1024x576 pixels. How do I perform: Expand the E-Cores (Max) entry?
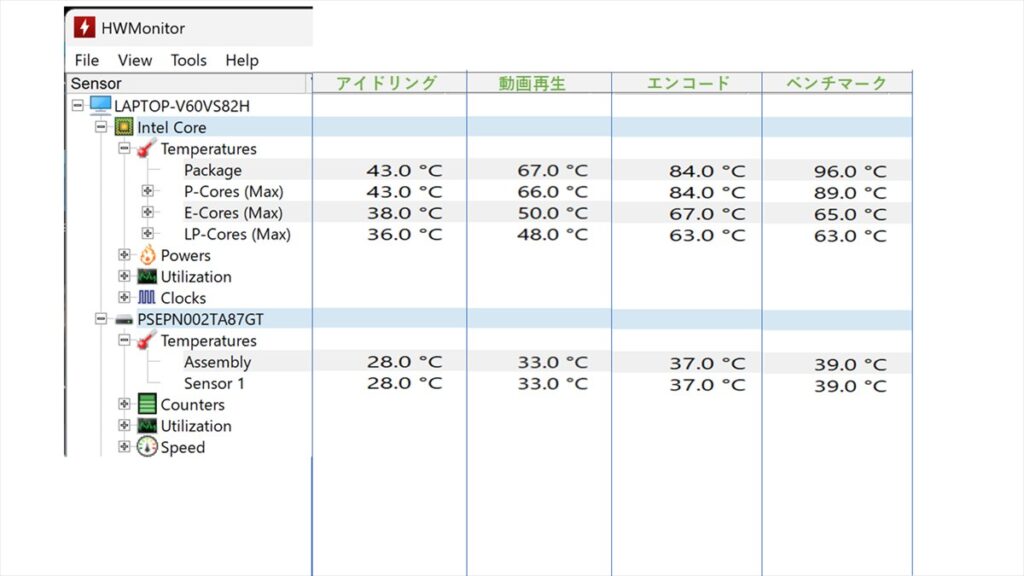coord(148,212)
